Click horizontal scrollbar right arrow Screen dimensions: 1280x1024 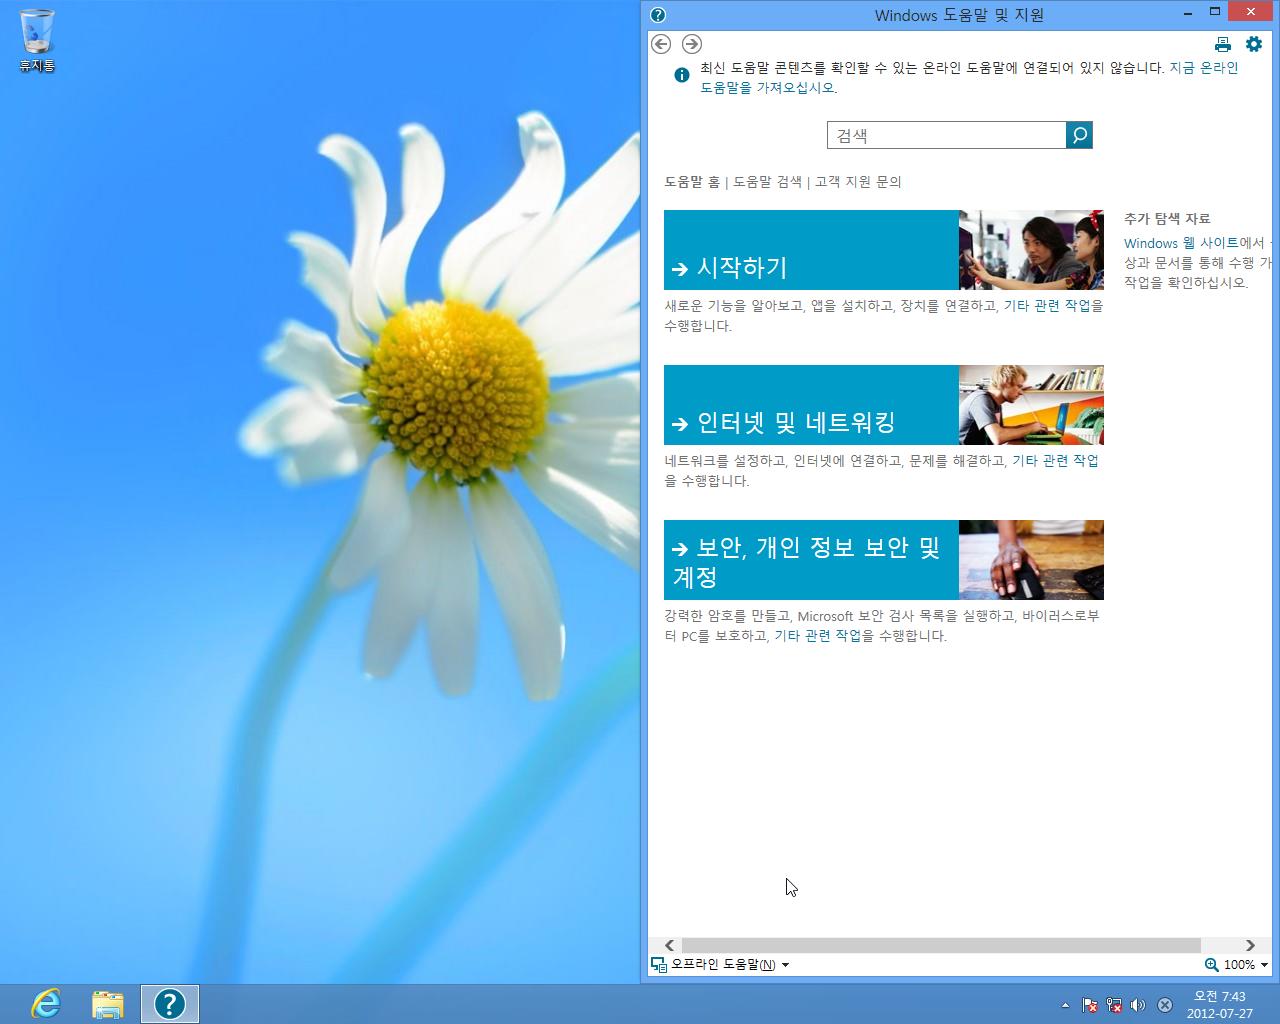tap(1250, 945)
